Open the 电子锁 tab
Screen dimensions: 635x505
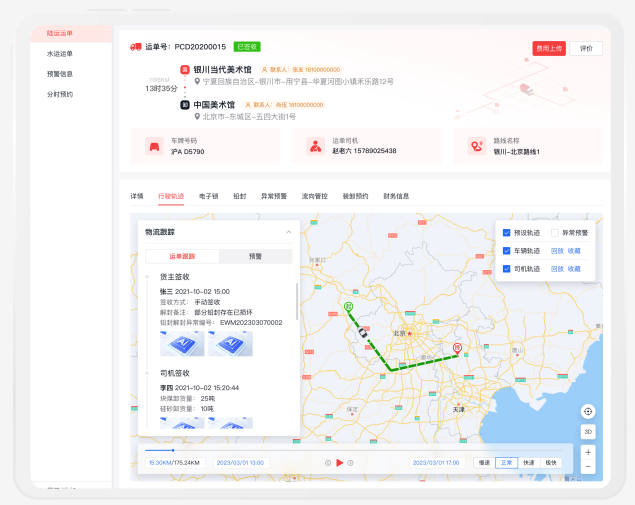[209, 197]
